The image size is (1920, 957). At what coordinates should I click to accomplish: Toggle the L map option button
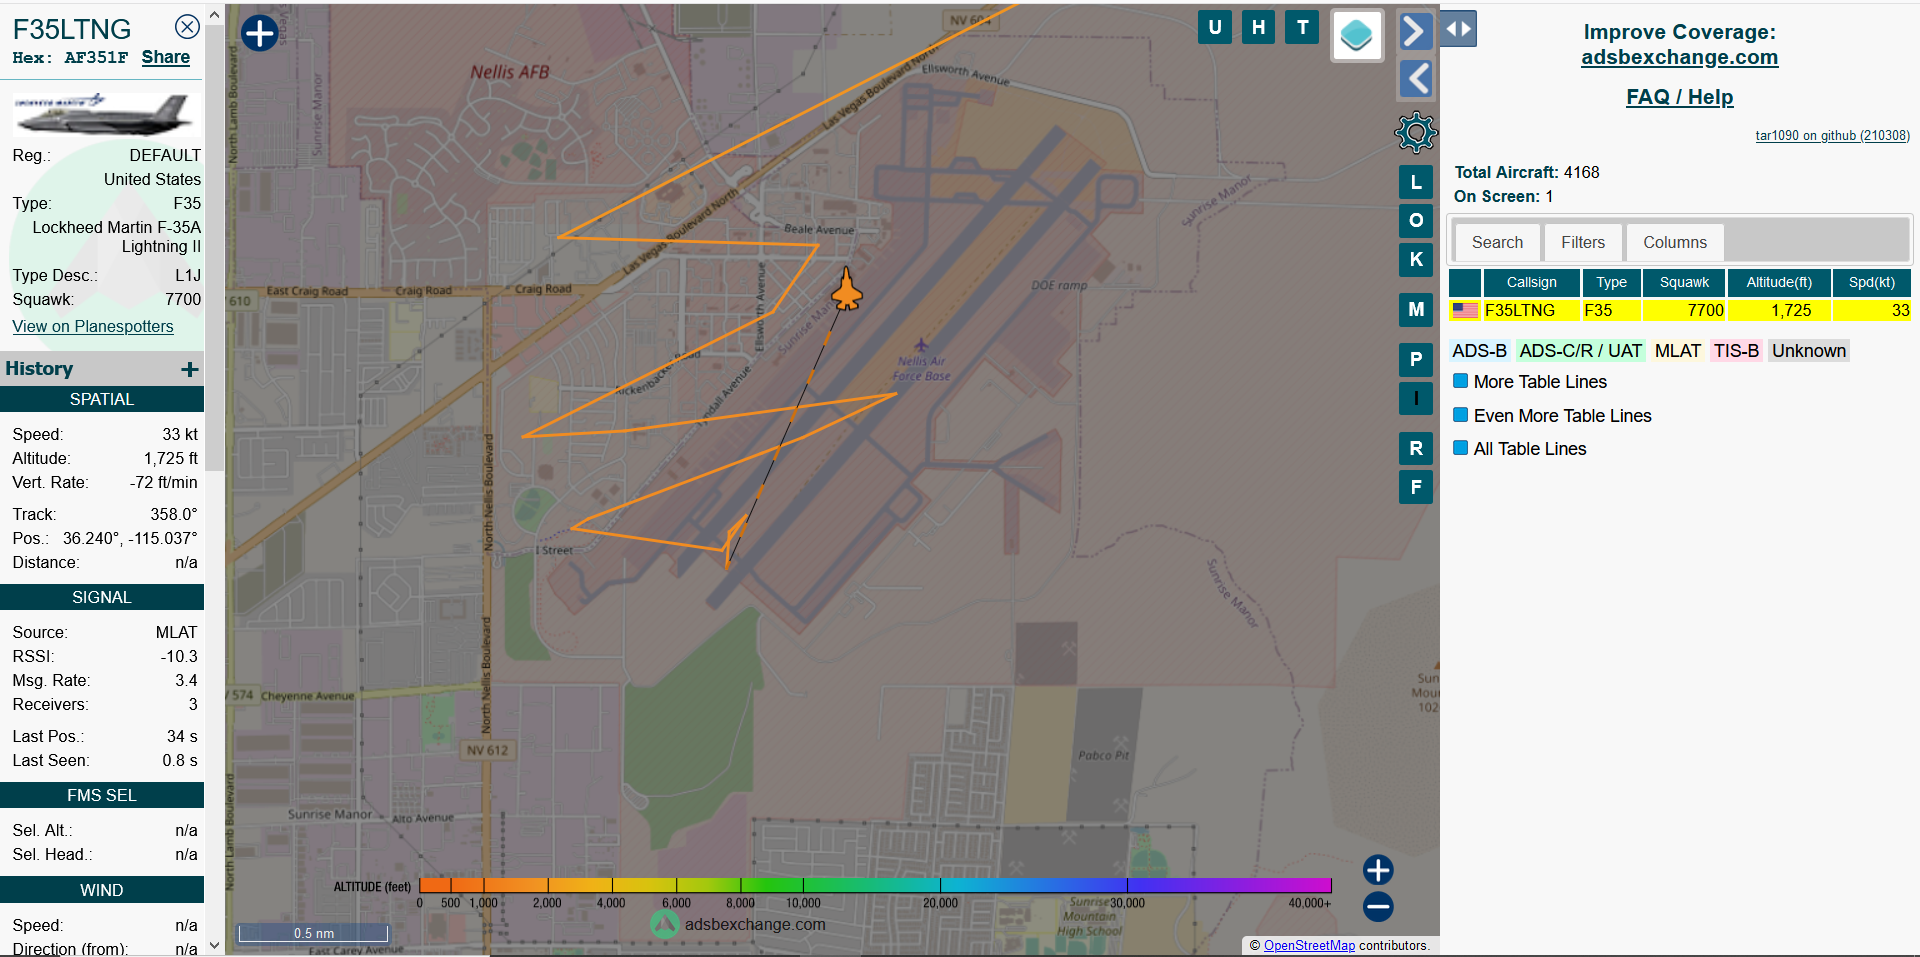tap(1416, 183)
